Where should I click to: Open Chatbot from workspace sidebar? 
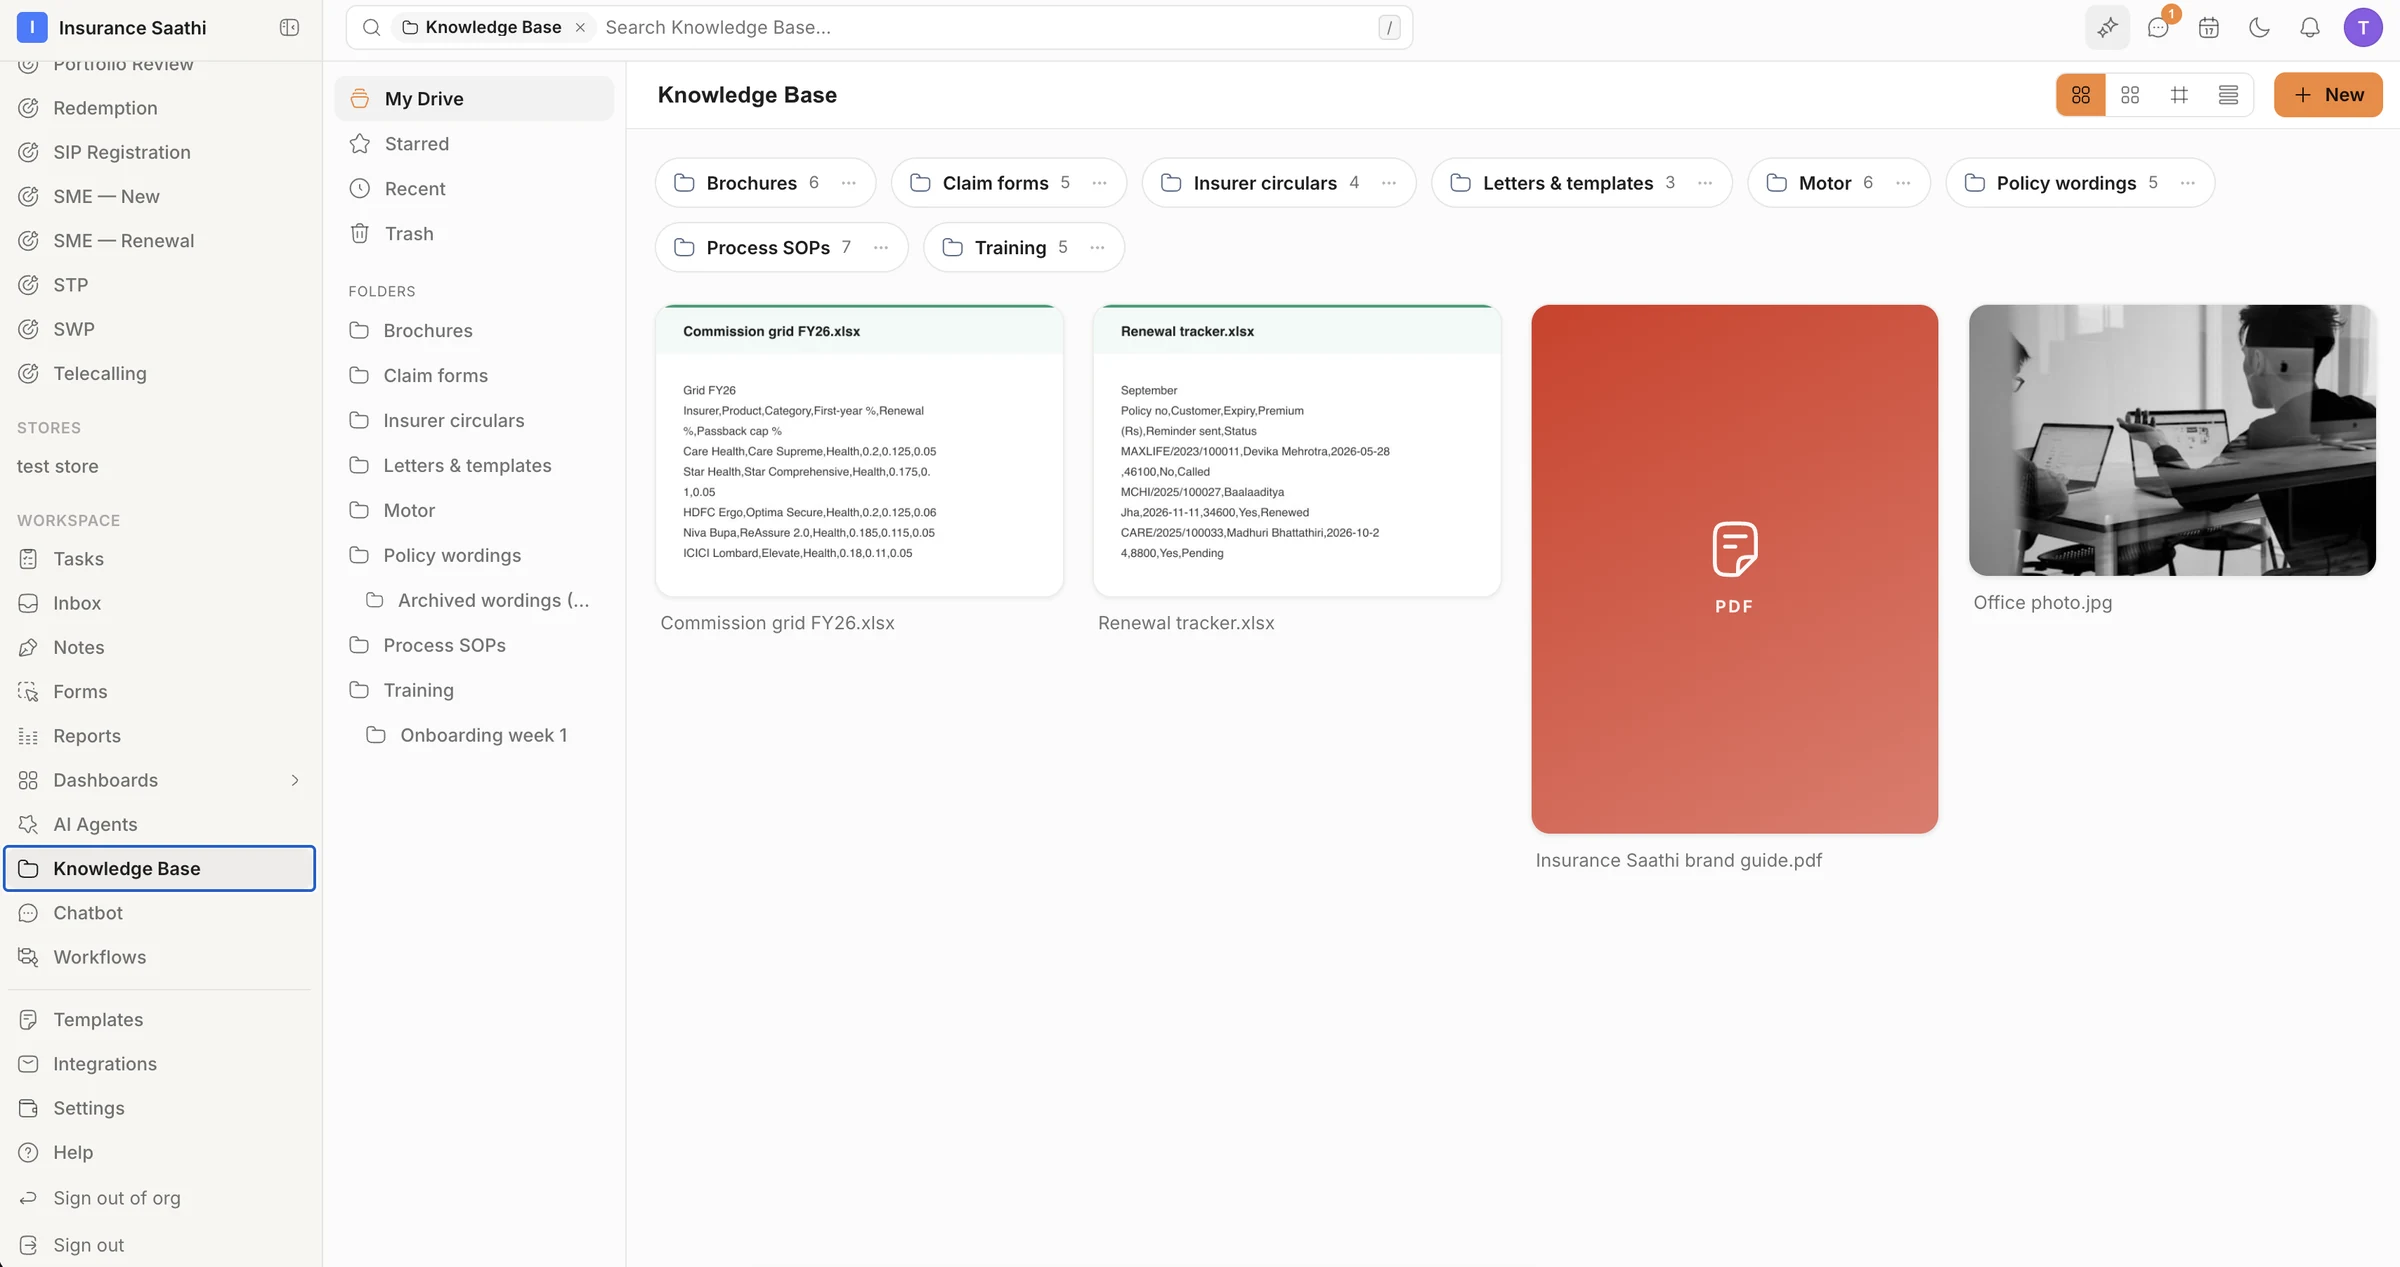160,913
